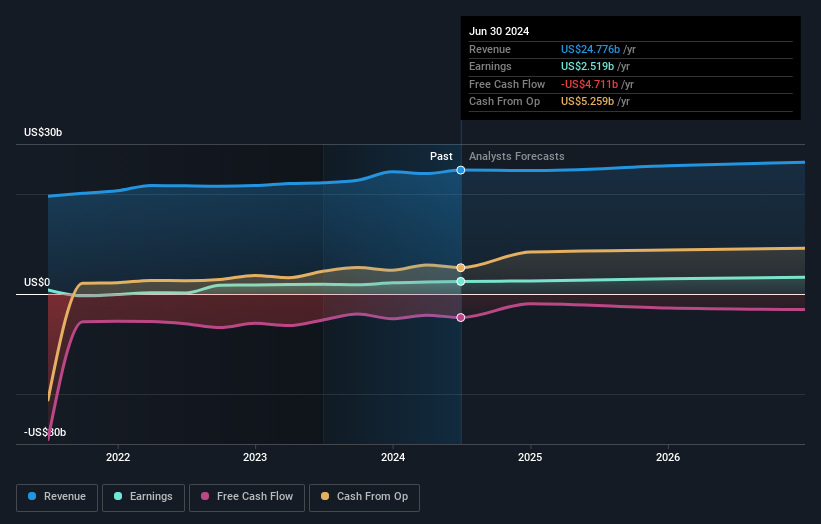Click the 2025 x-axis label

click(x=530, y=457)
